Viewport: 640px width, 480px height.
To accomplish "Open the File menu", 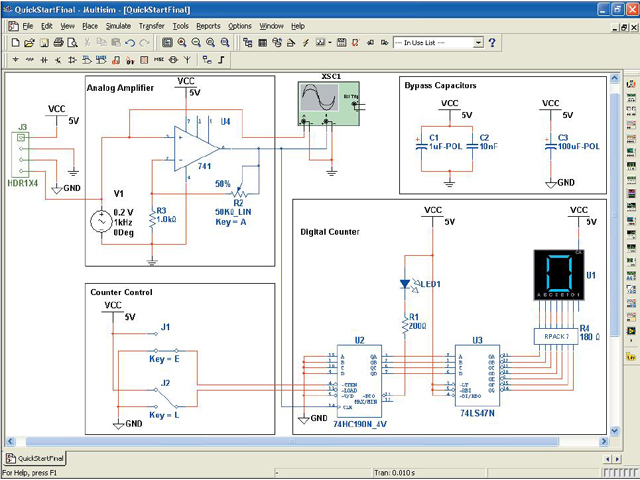I will click(28, 26).
